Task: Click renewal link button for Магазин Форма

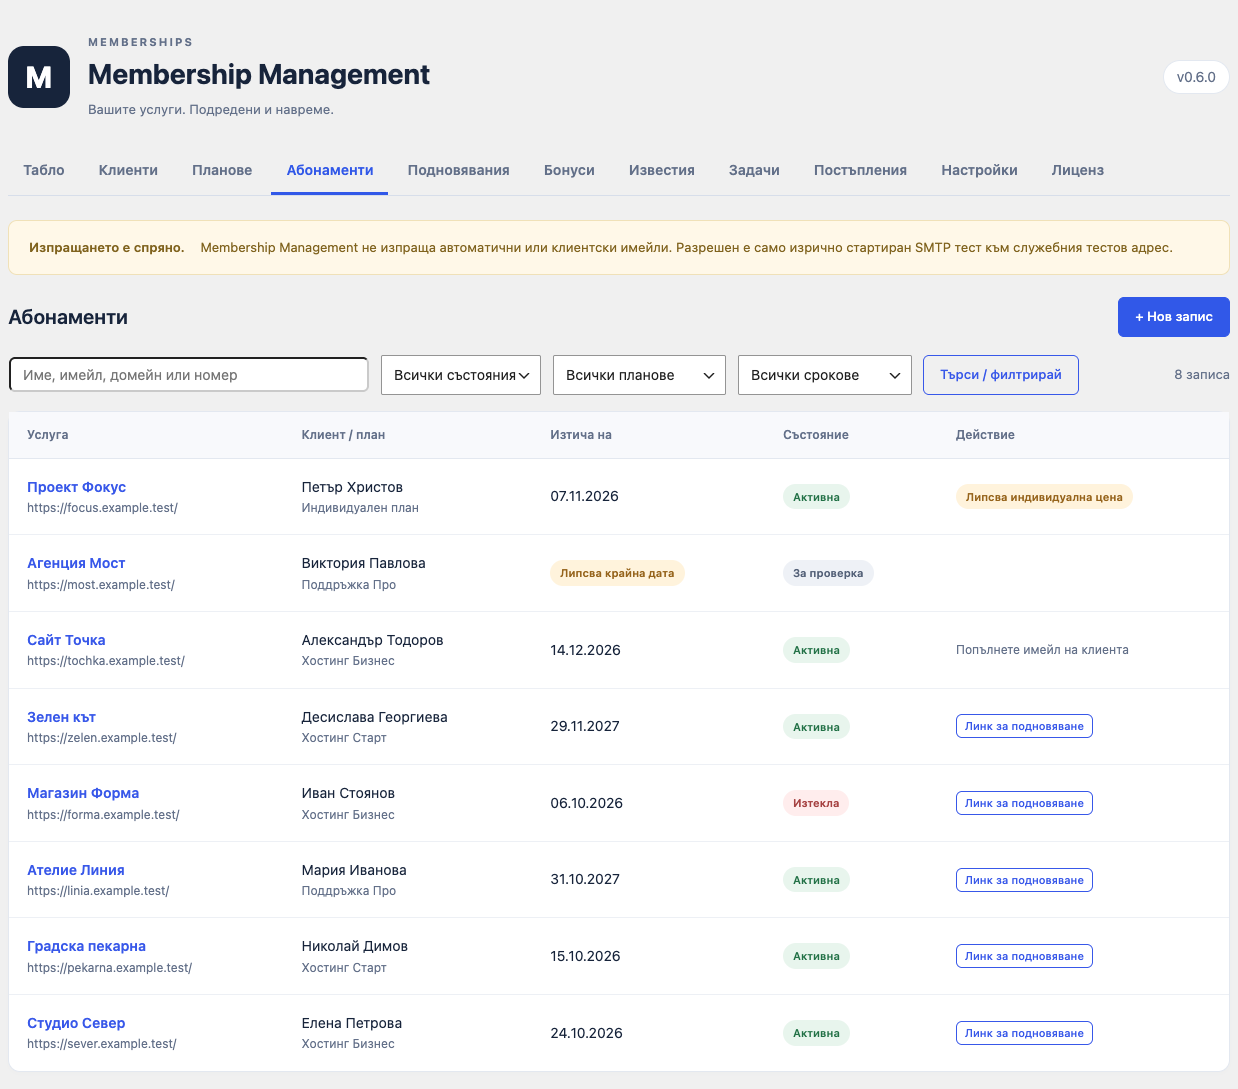Action: pyautogui.click(x=1024, y=803)
